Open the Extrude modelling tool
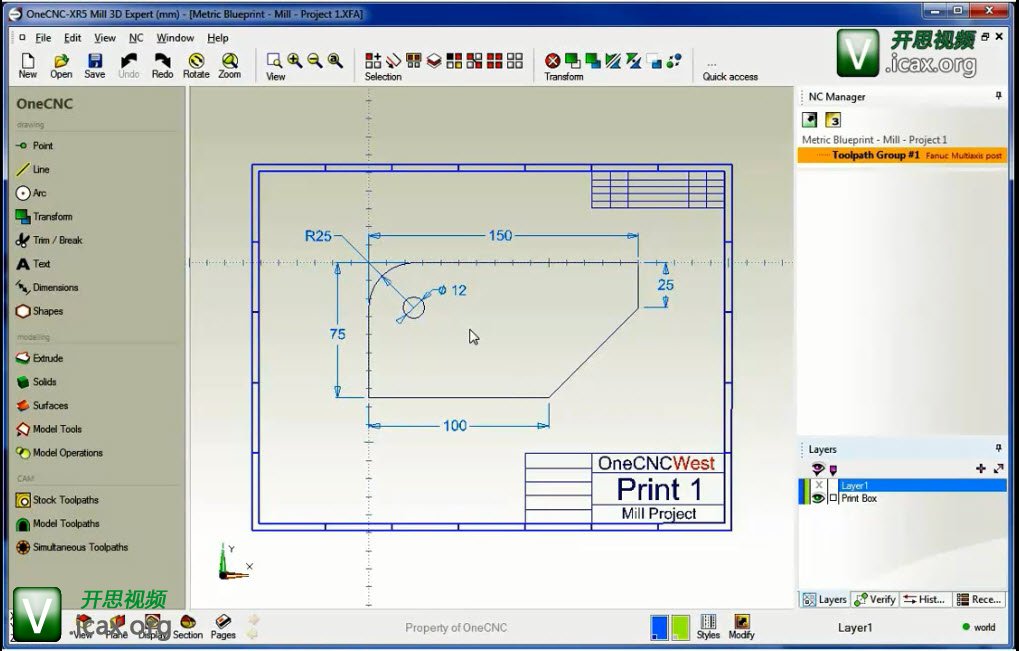The width and height of the screenshot is (1019, 651). pyautogui.click(x=39, y=358)
